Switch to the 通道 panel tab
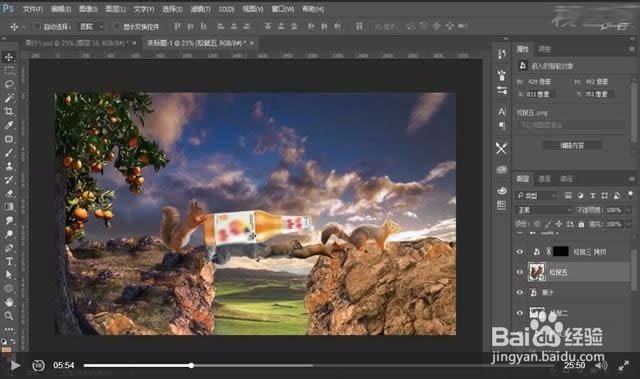This screenshot has width=640, height=379. click(x=544, y=179)
